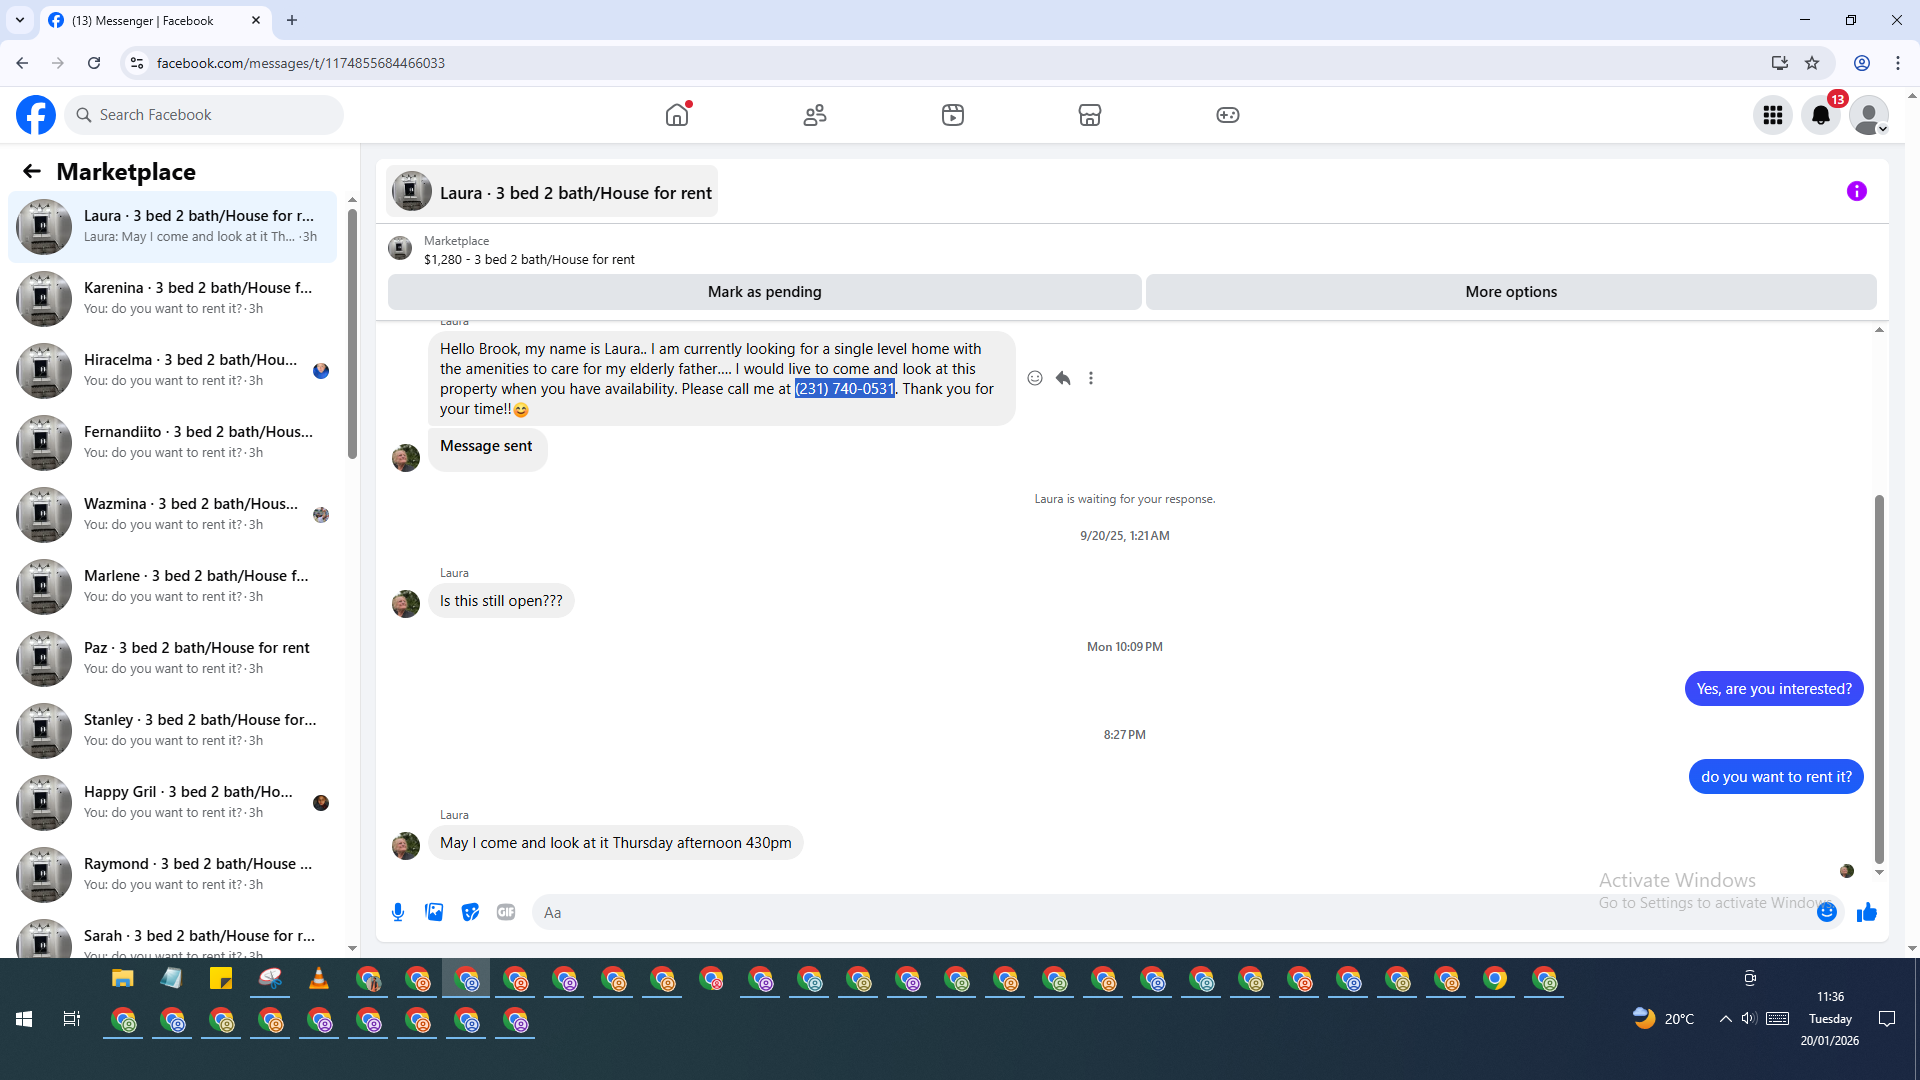This screenshot has height=1080, width=1920.
Task: Open Sticky Notes from the taskbar
Action: 221,979
